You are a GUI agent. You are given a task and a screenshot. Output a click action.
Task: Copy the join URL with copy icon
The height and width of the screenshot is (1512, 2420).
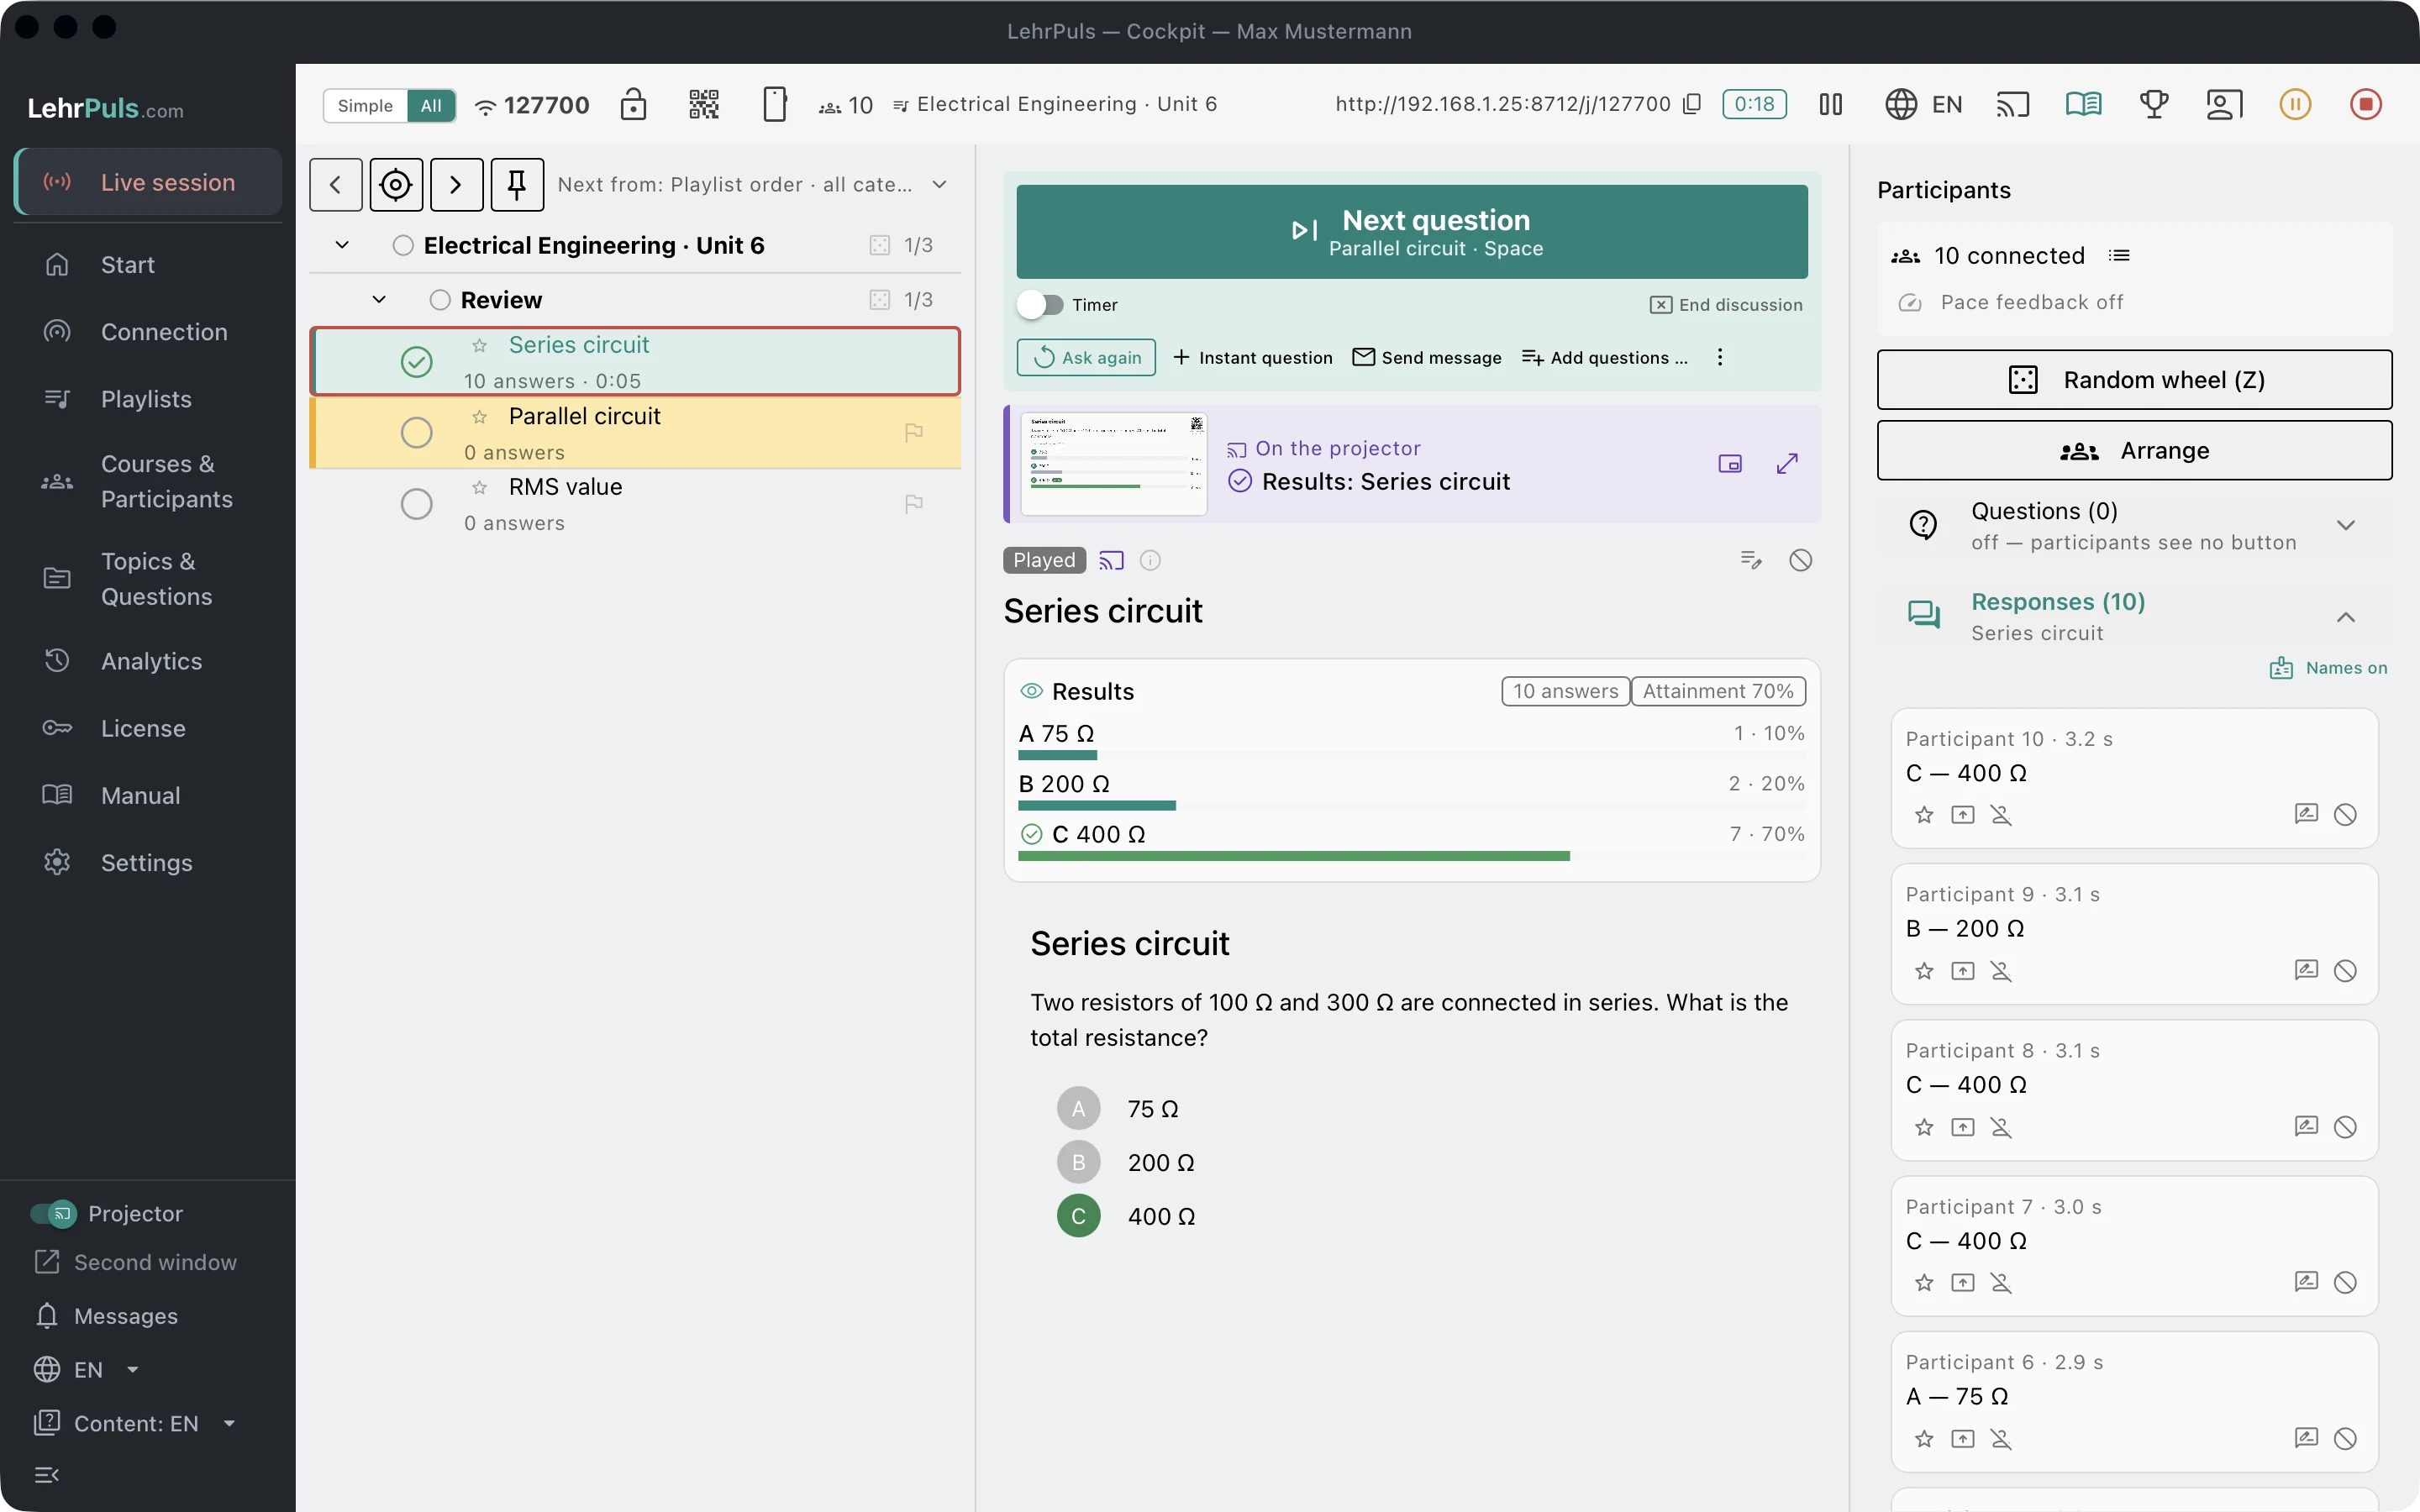(x=1692, y=104)
